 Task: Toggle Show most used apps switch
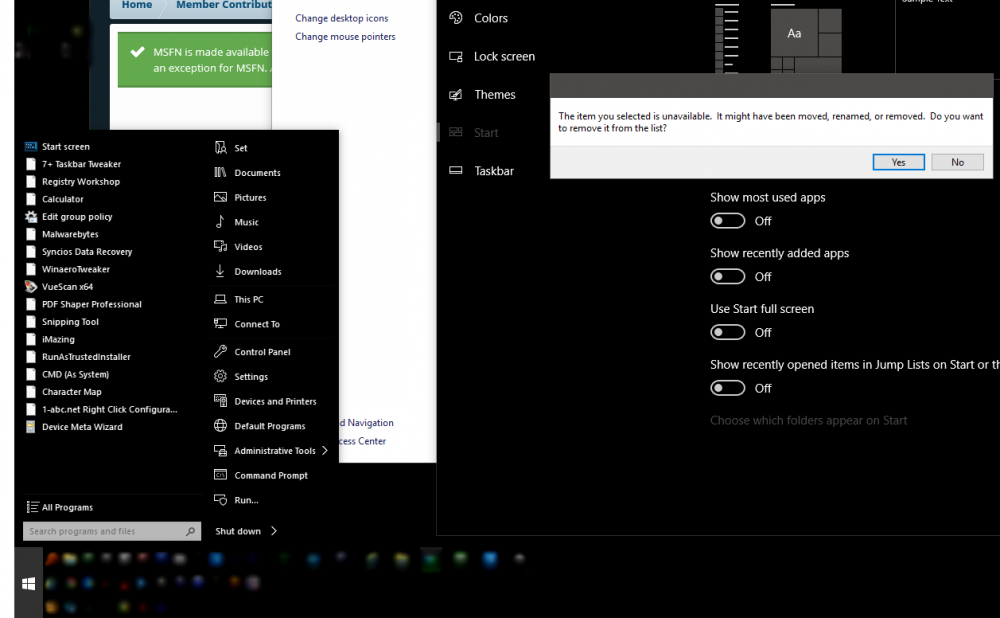coord(728,221)
